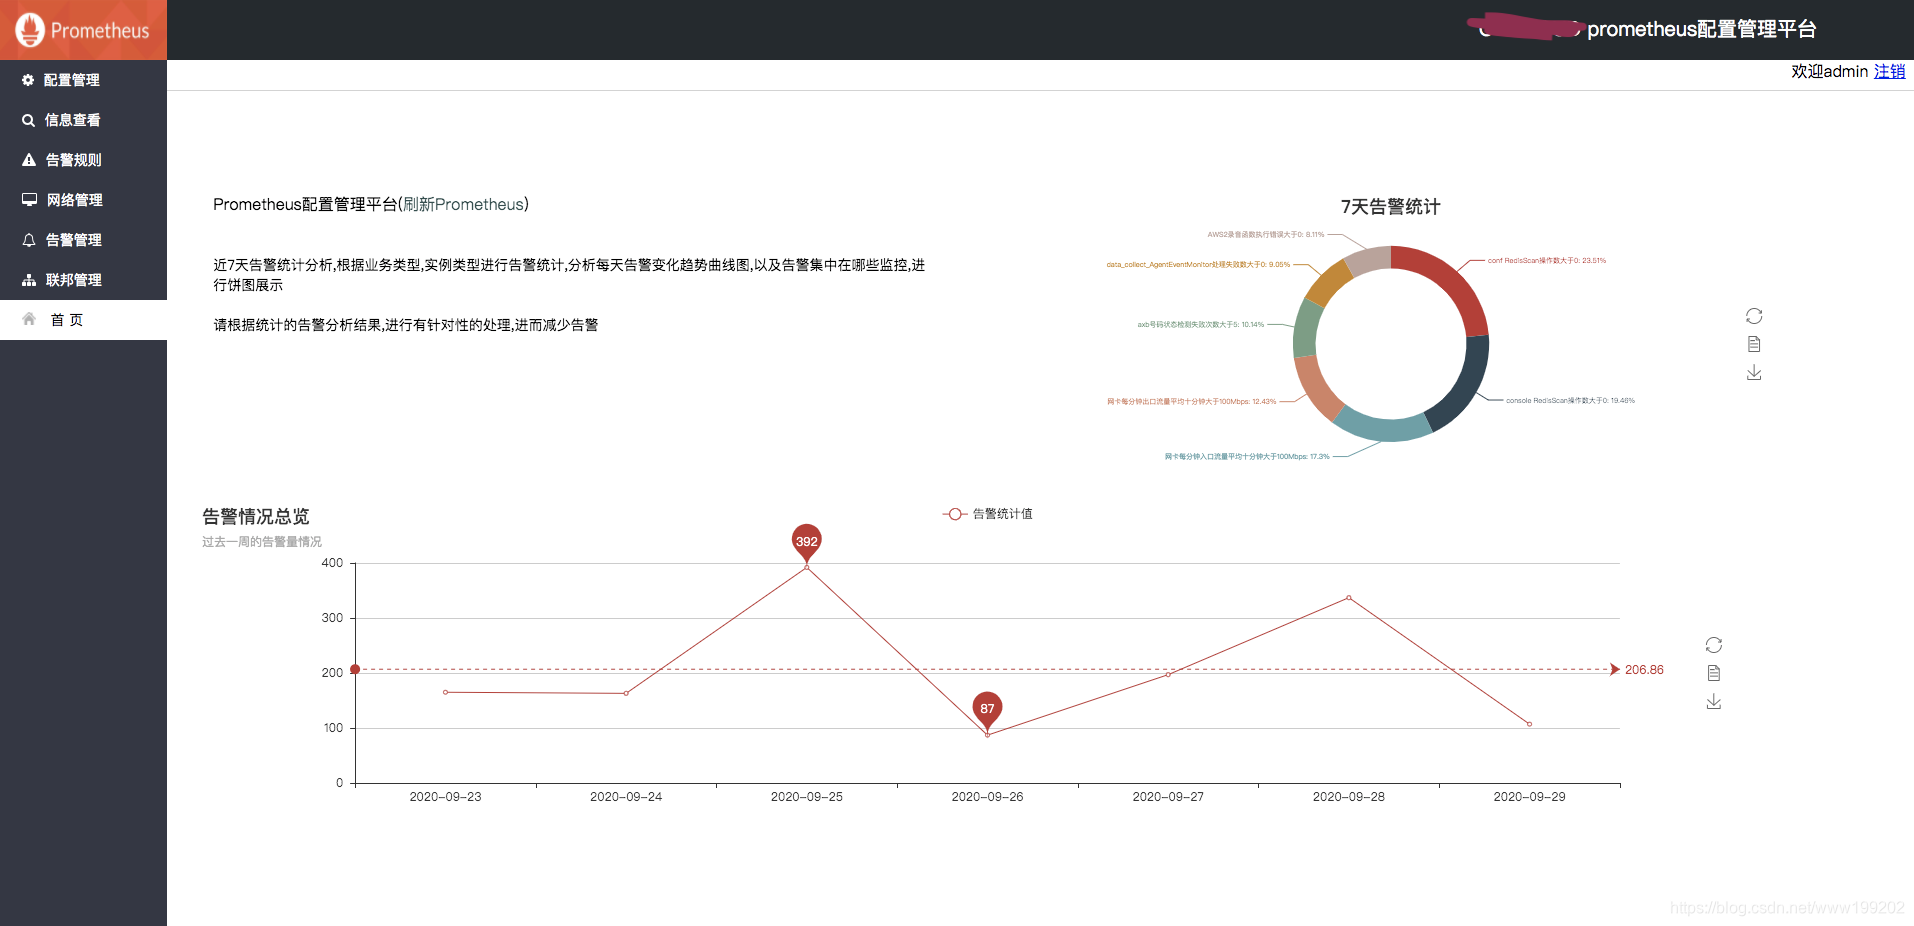Click the 注销 logout link
The width and height of the screenshot is (1914, 926).
pos(1889,71)
